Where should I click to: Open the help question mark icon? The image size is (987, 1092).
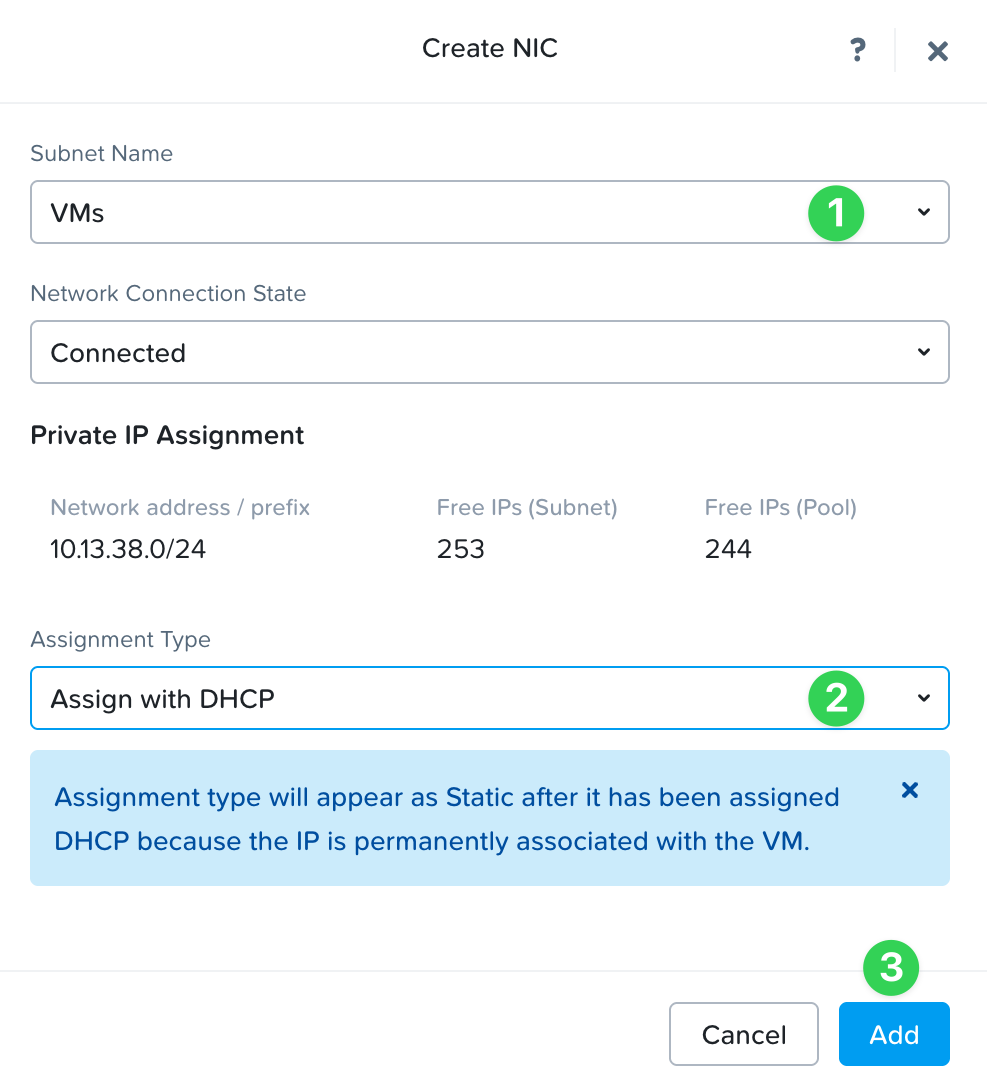pos(857,50)
